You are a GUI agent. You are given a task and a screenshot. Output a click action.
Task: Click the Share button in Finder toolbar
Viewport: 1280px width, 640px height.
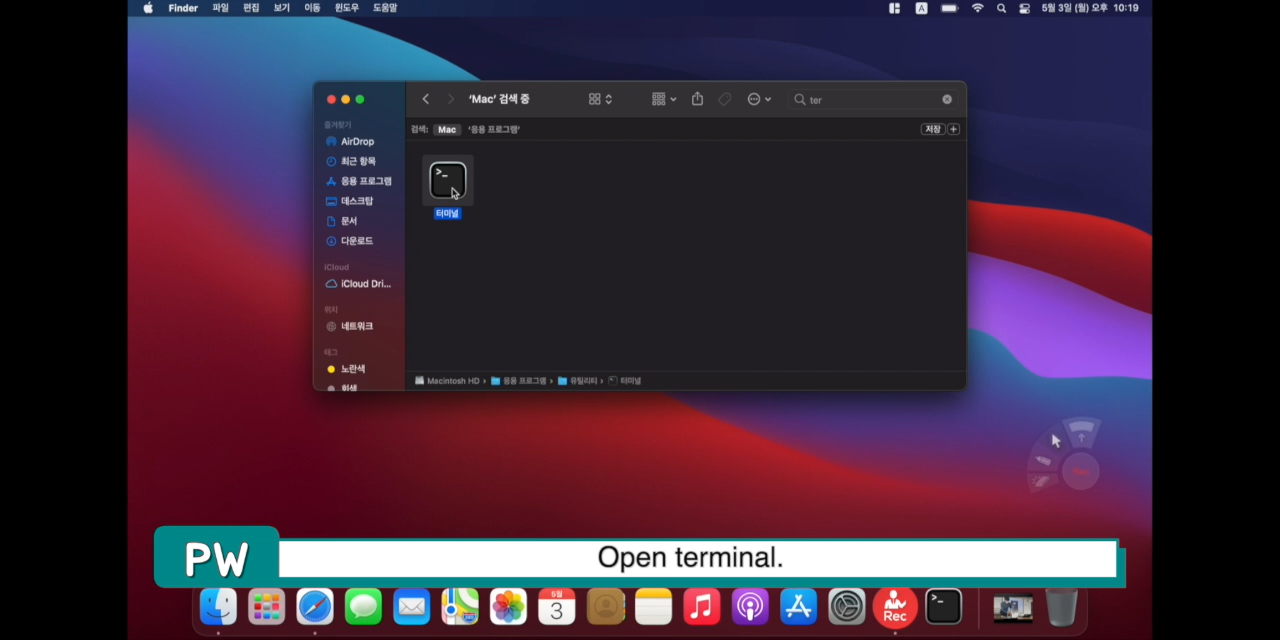(x=698, y=99)
